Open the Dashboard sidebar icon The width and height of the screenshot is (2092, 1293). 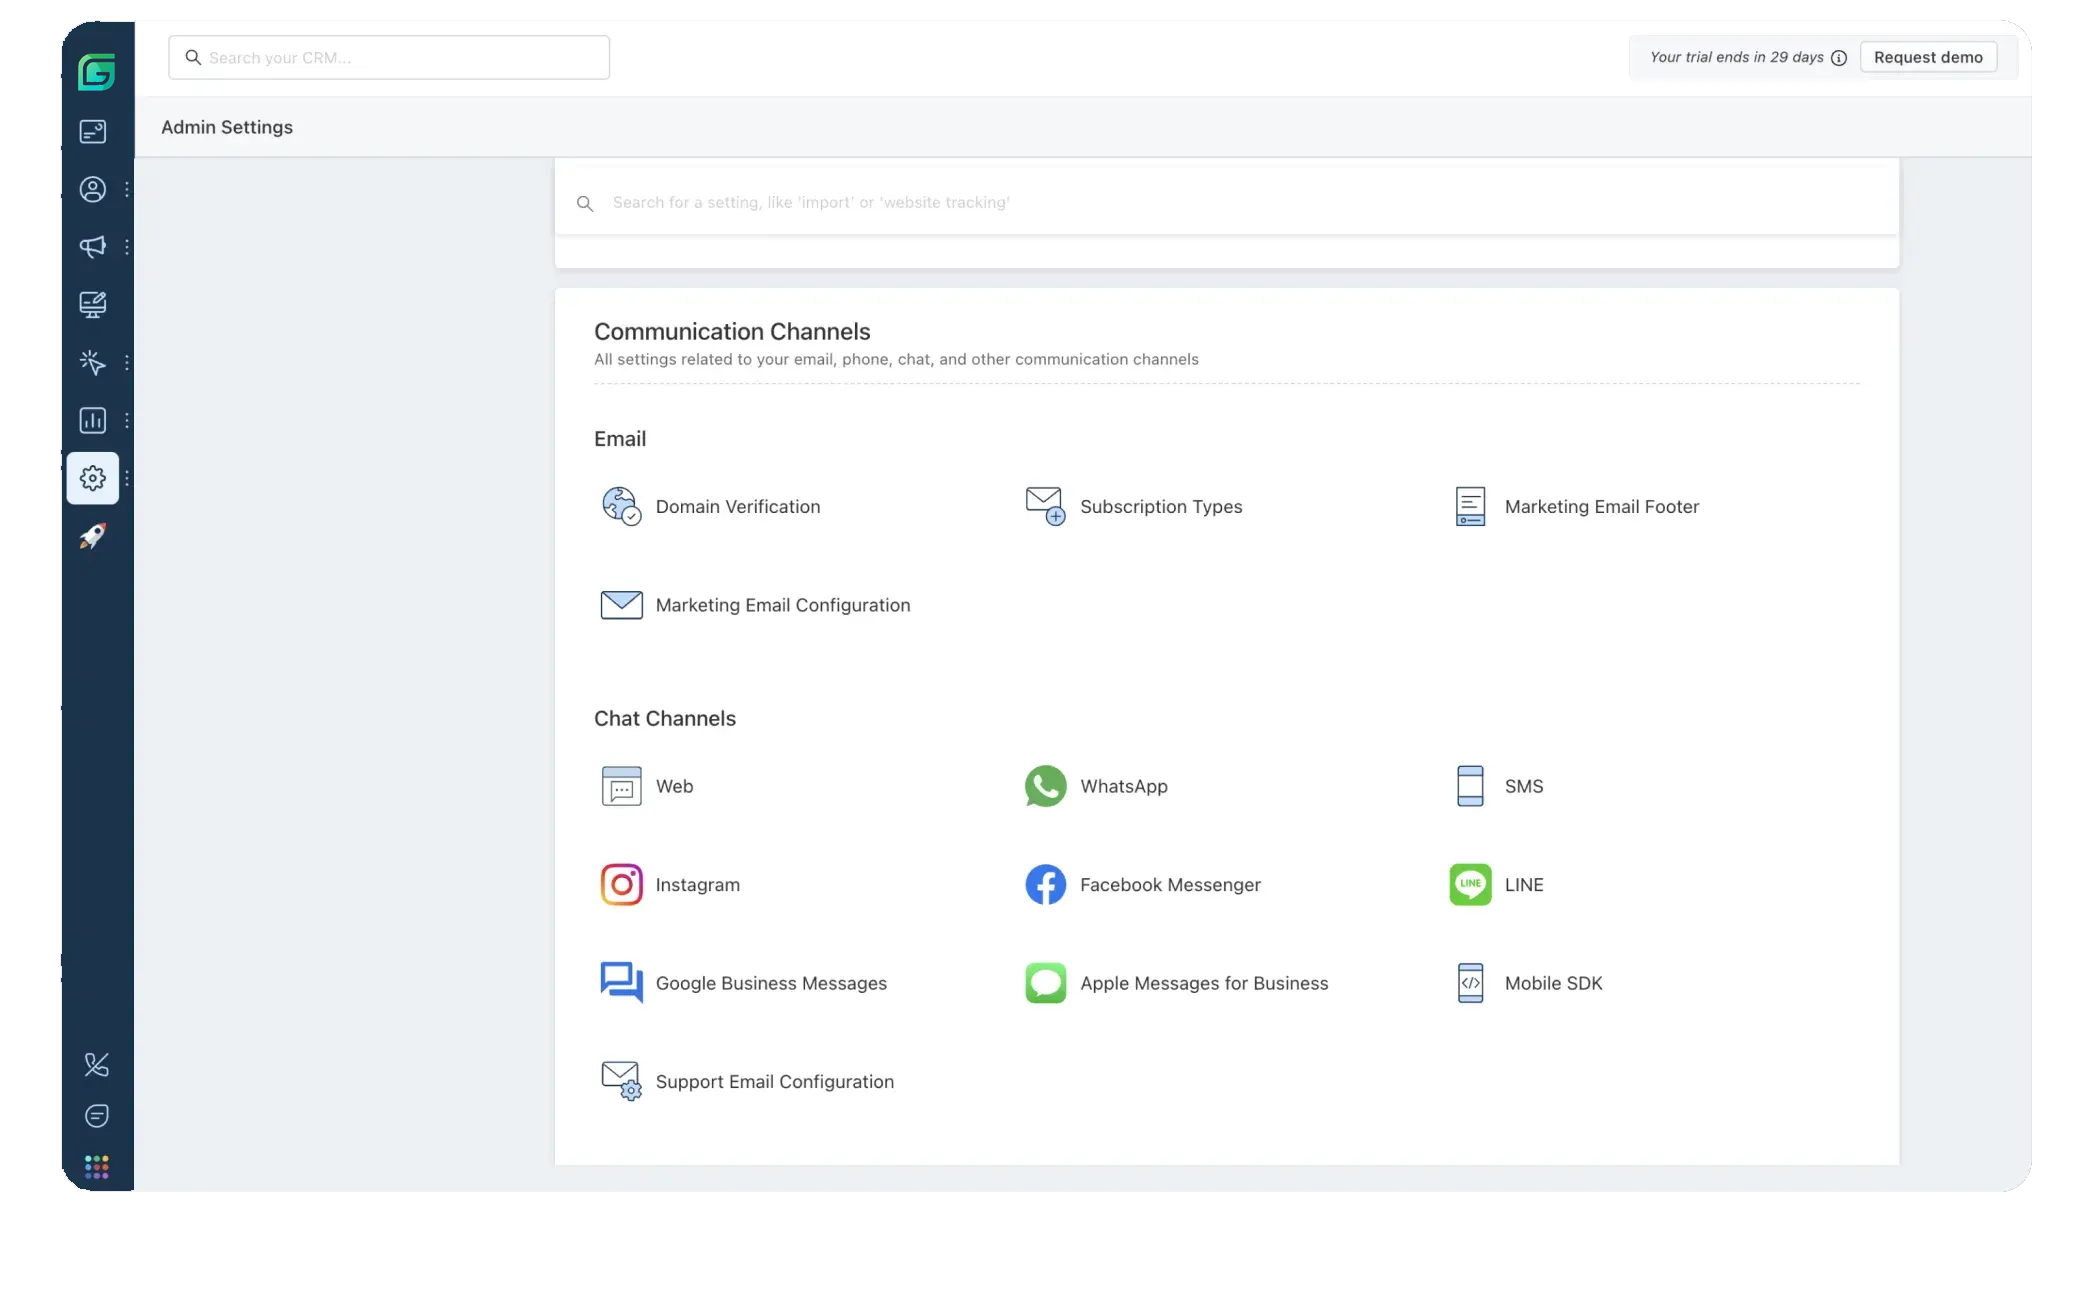coord(93,131)
